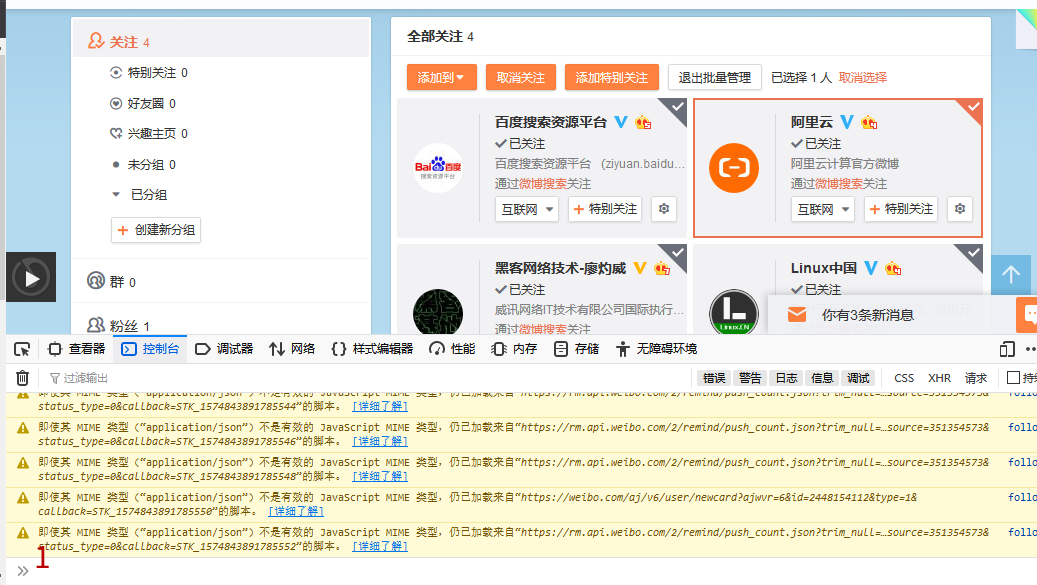Select 特别关注 0 in sidebar
Image resolution: width=1037 pixels, height=585 pixels.
149,73
